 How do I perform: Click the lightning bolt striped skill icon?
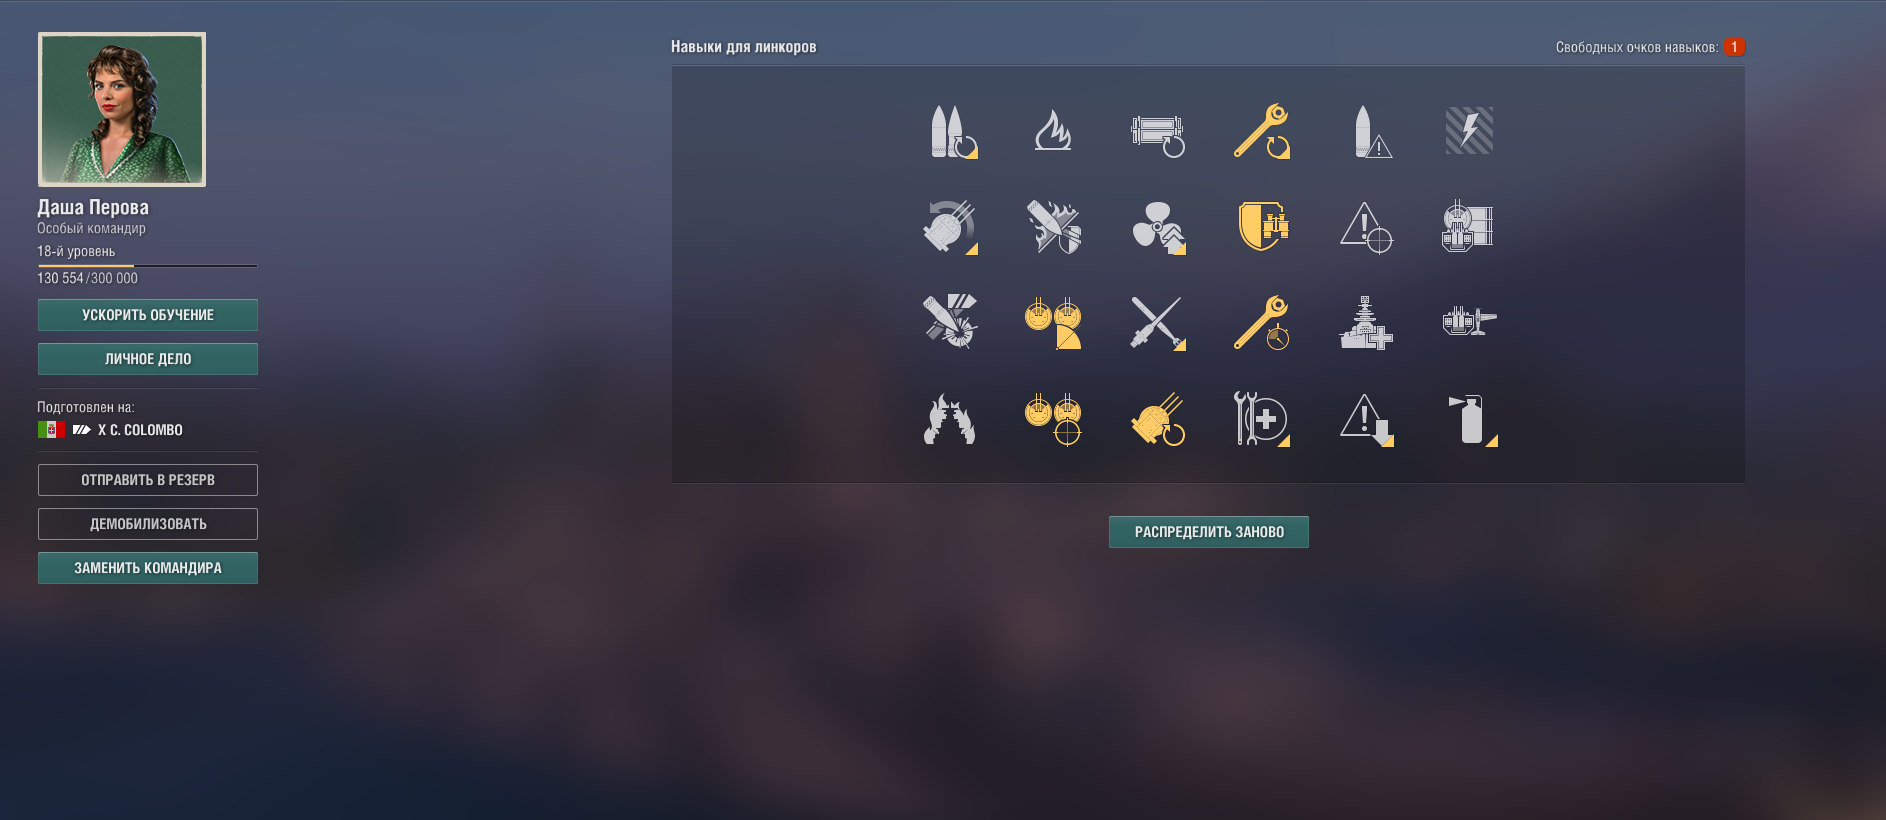(x=1469, y=131)
